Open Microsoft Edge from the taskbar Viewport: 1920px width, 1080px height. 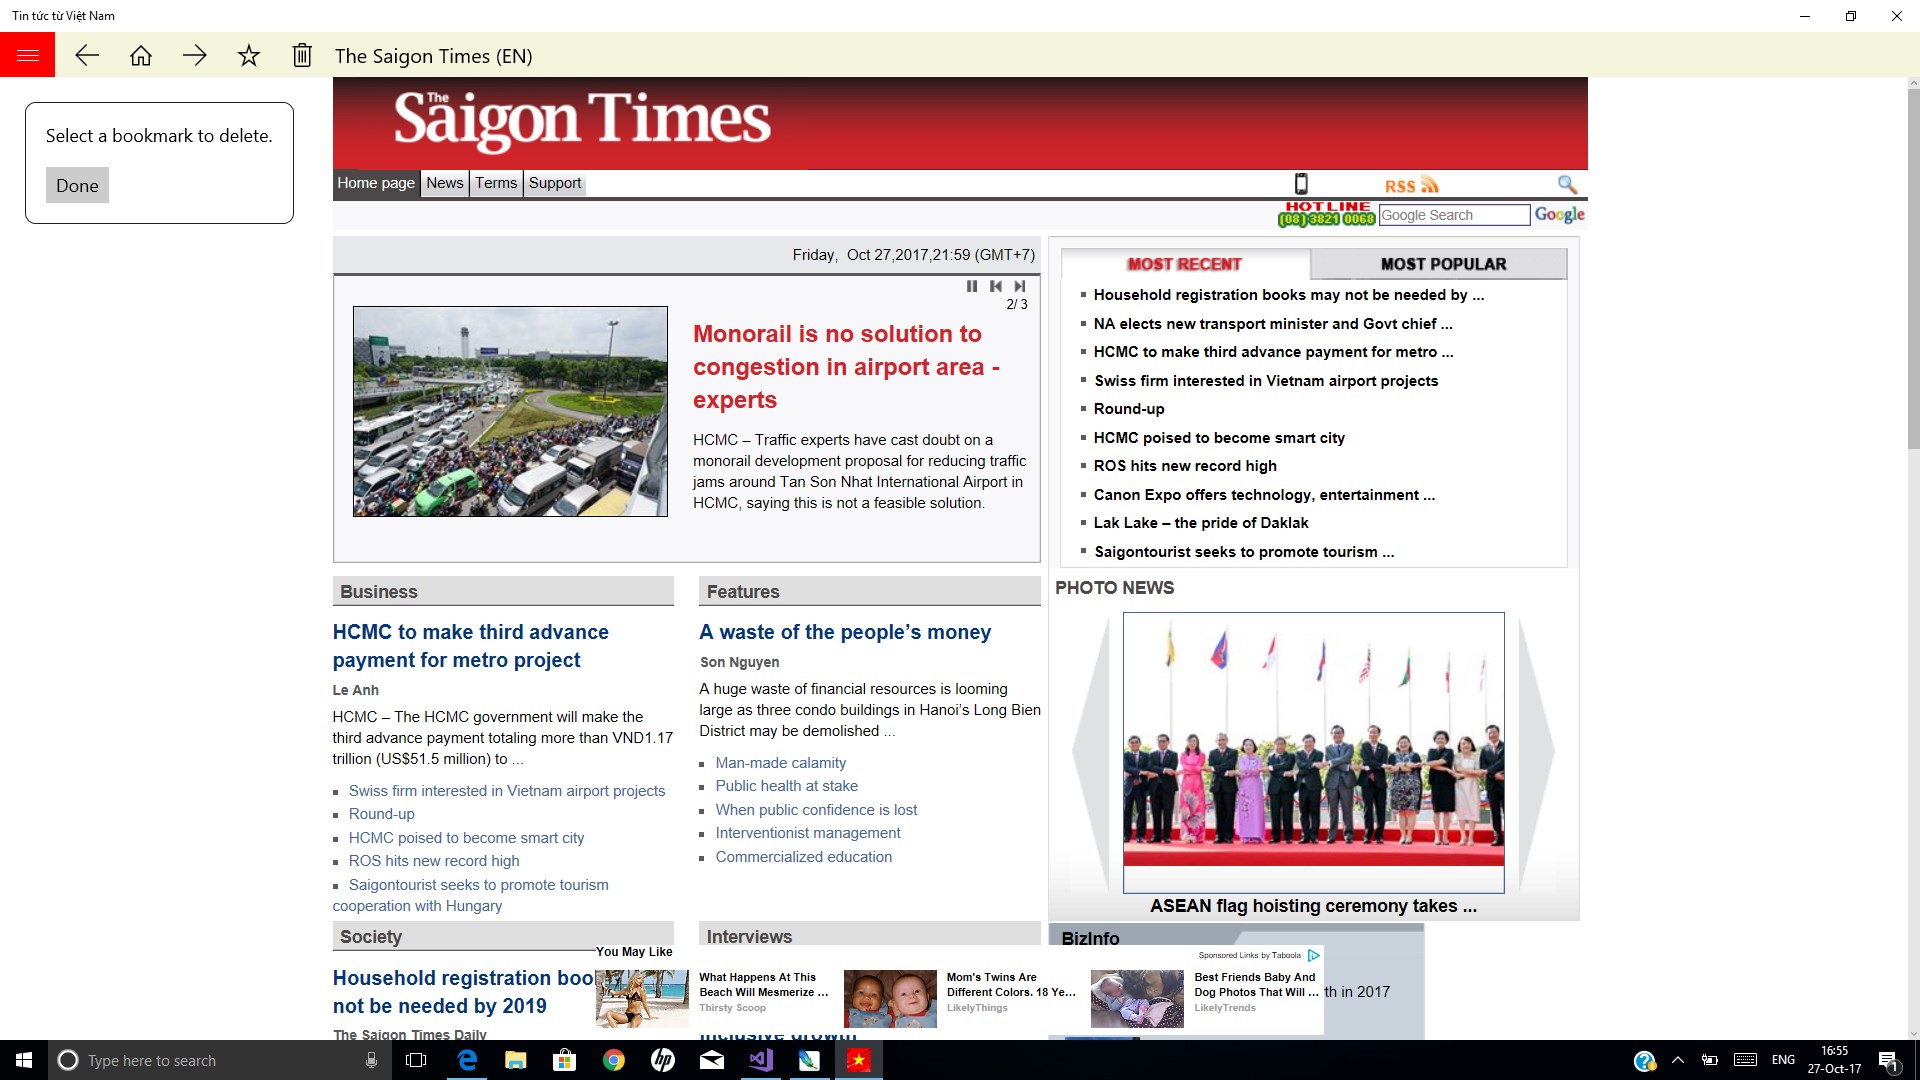pyautogui.click(x=466, y=1061)
